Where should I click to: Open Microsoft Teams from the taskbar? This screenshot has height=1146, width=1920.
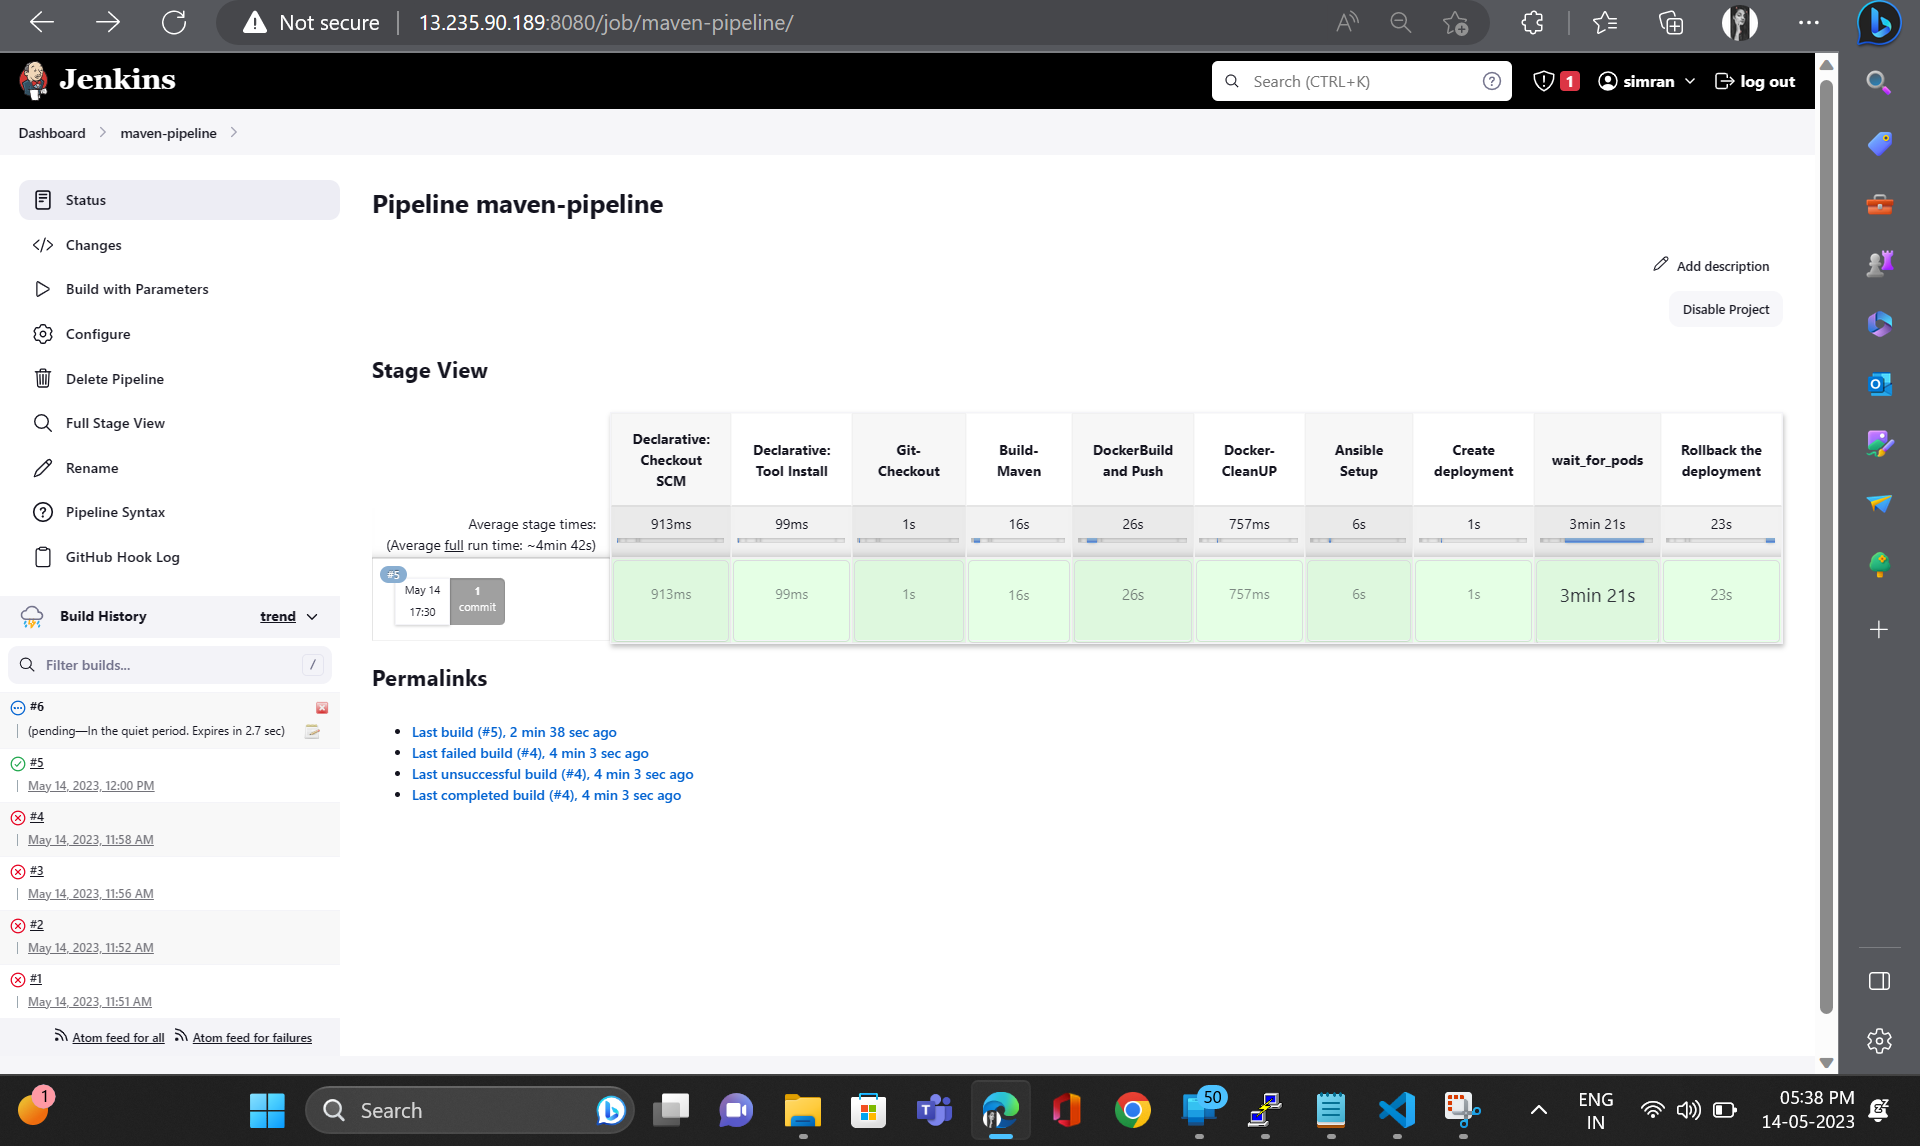pos(933,1110)
